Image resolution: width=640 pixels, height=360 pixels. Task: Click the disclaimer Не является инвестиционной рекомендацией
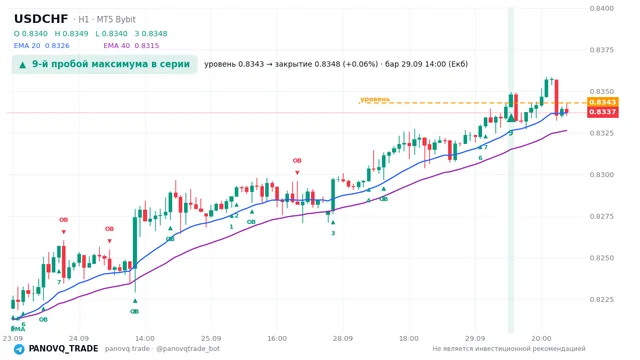[x=509, y=349]
